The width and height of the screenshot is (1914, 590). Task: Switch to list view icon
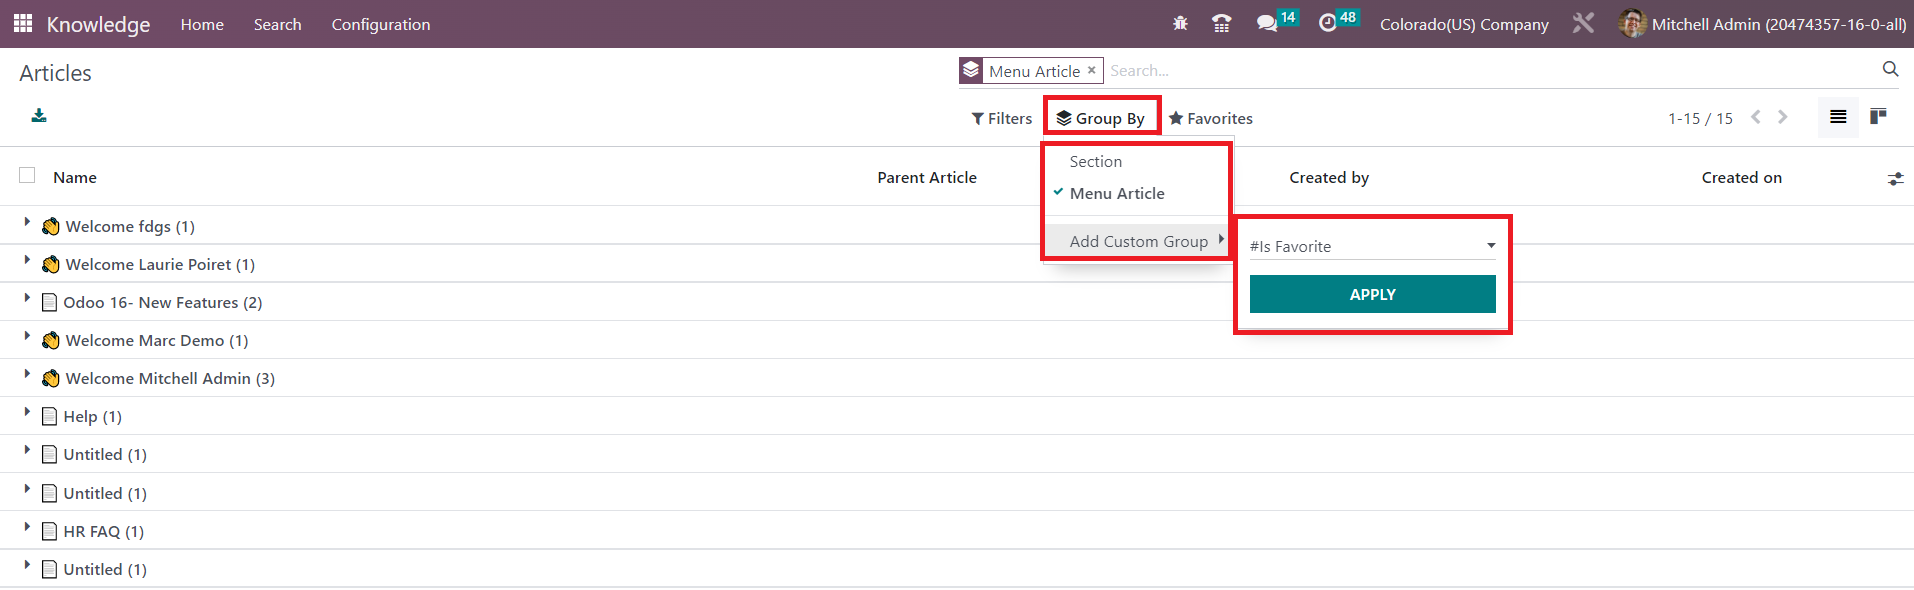[1838, 117]
